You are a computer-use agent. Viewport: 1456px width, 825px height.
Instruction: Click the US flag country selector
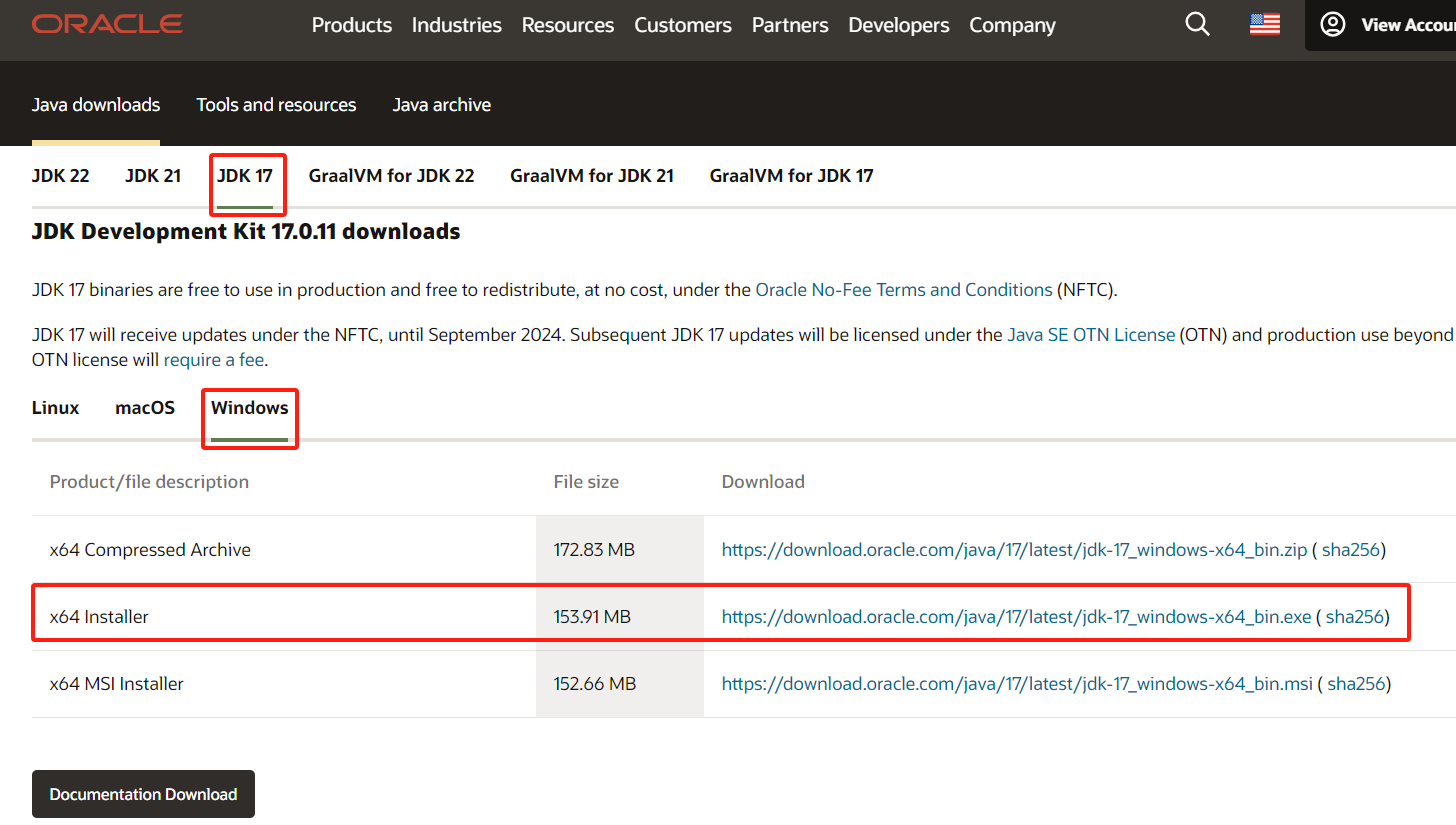1265,25
